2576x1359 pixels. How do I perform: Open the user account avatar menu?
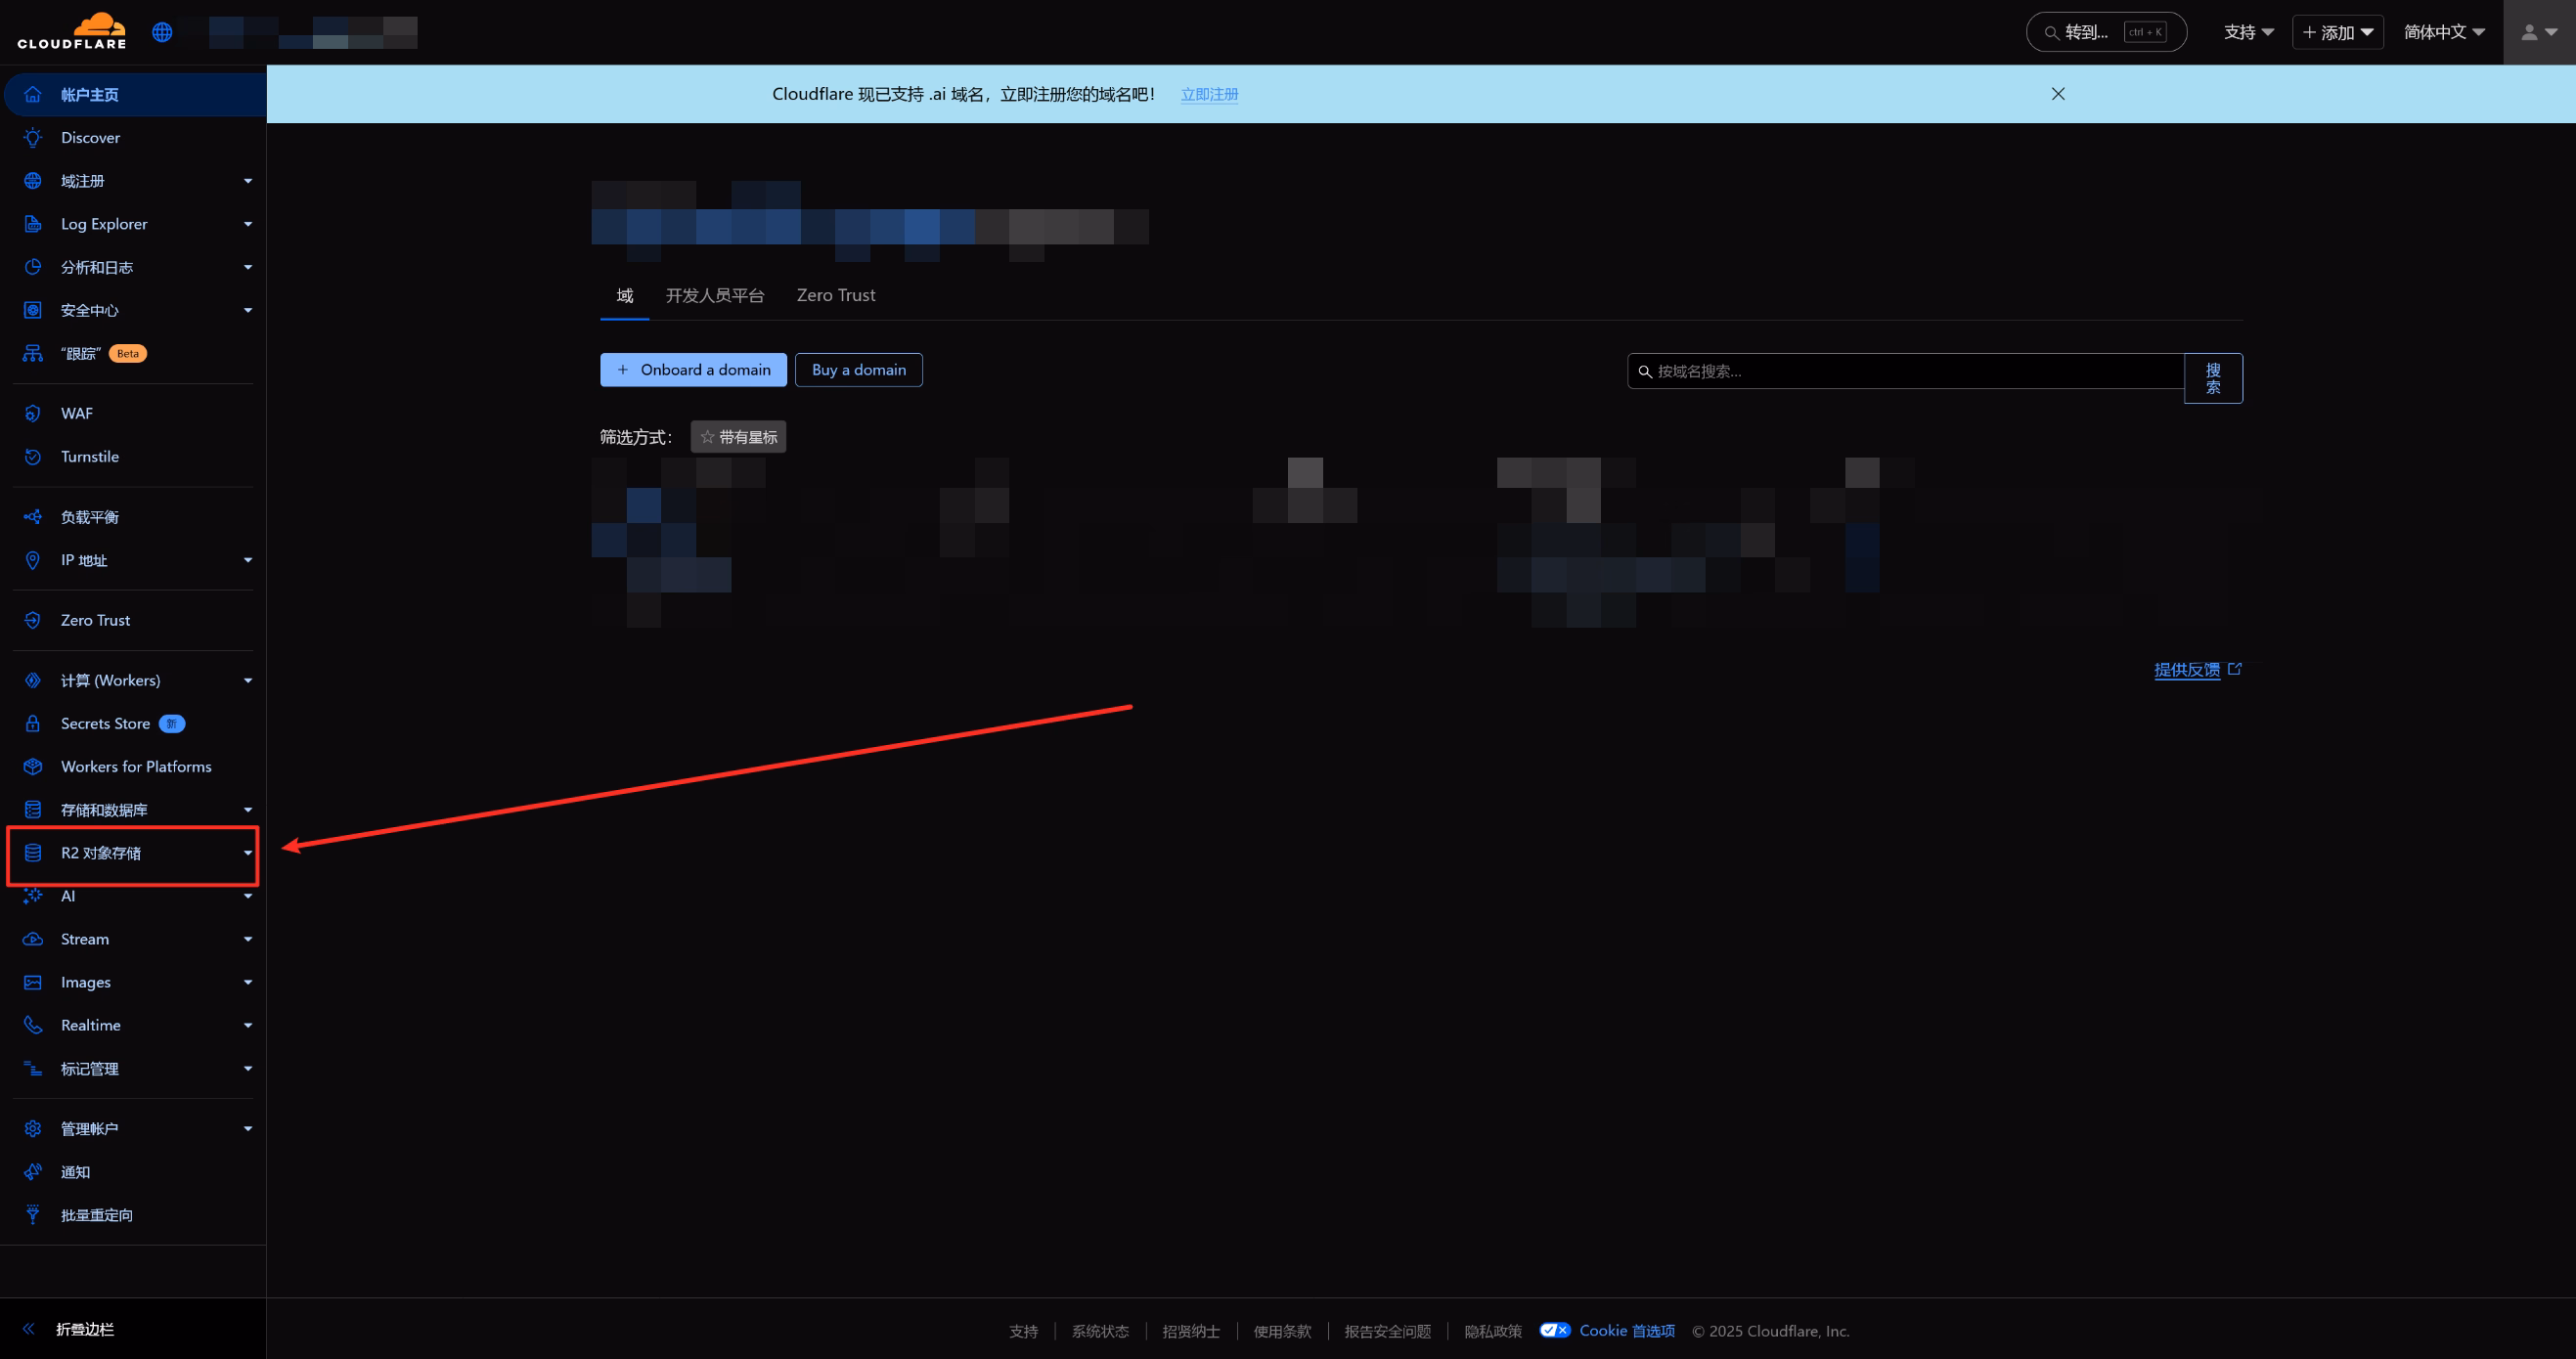(2538, 32)
